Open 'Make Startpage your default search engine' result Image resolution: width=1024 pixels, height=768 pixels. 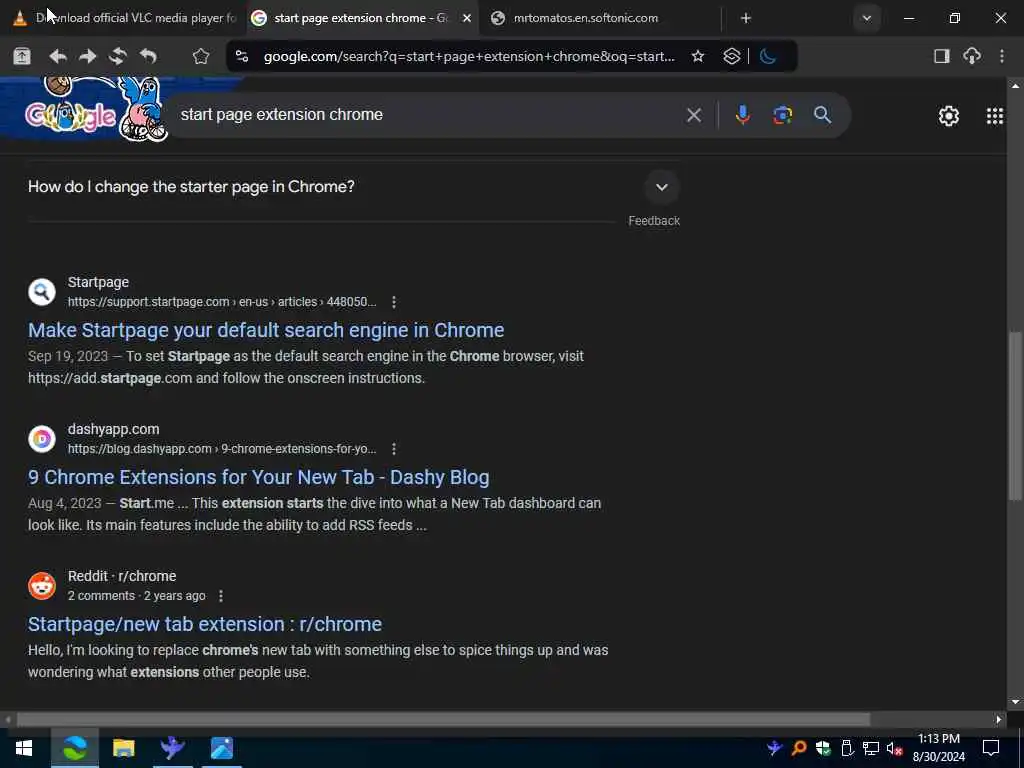[266, 330]
